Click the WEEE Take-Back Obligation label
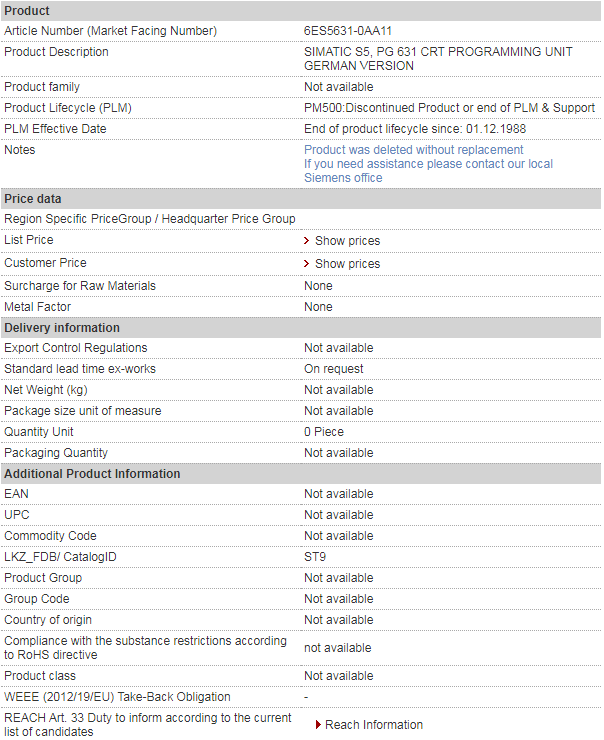 [117, 697]
